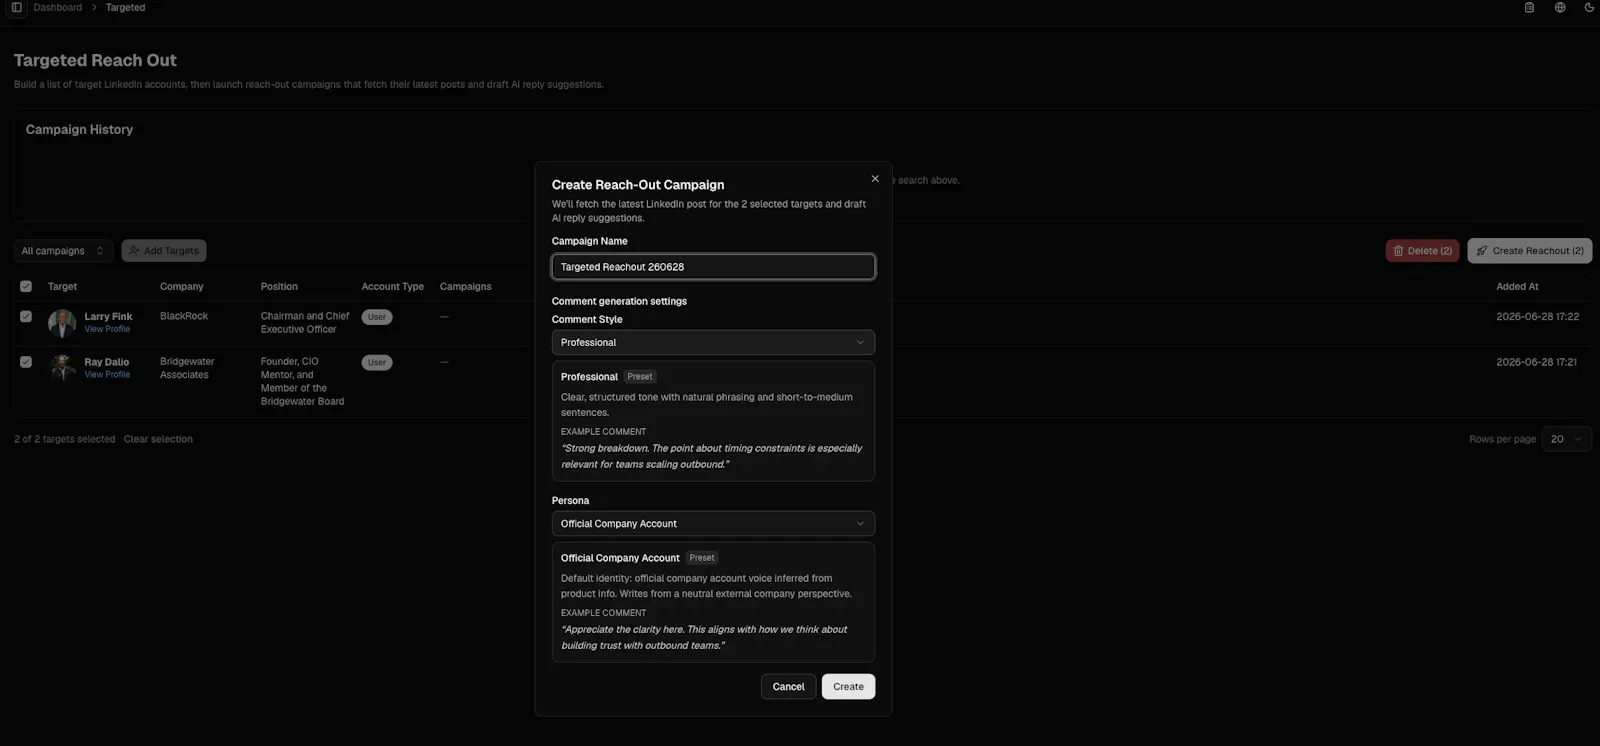
Task: Toggle the select-all targets checkbox
Action: [26, 286]
